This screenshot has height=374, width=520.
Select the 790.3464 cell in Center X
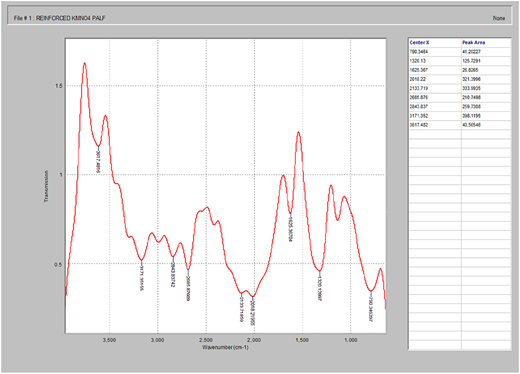click(435, 52)
